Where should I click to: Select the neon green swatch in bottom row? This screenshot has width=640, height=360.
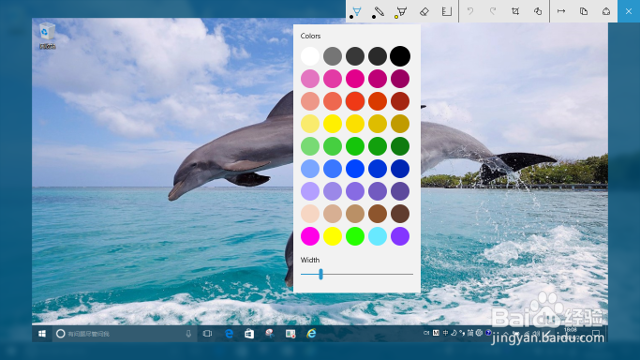click(355, 236)
